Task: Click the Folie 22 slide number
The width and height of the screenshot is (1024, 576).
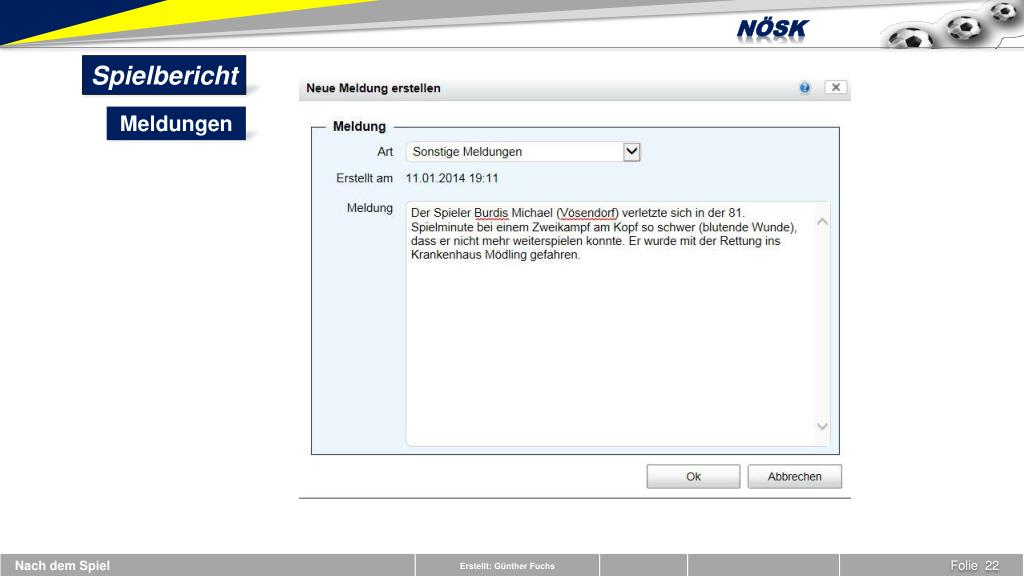Action: point(974,566)
